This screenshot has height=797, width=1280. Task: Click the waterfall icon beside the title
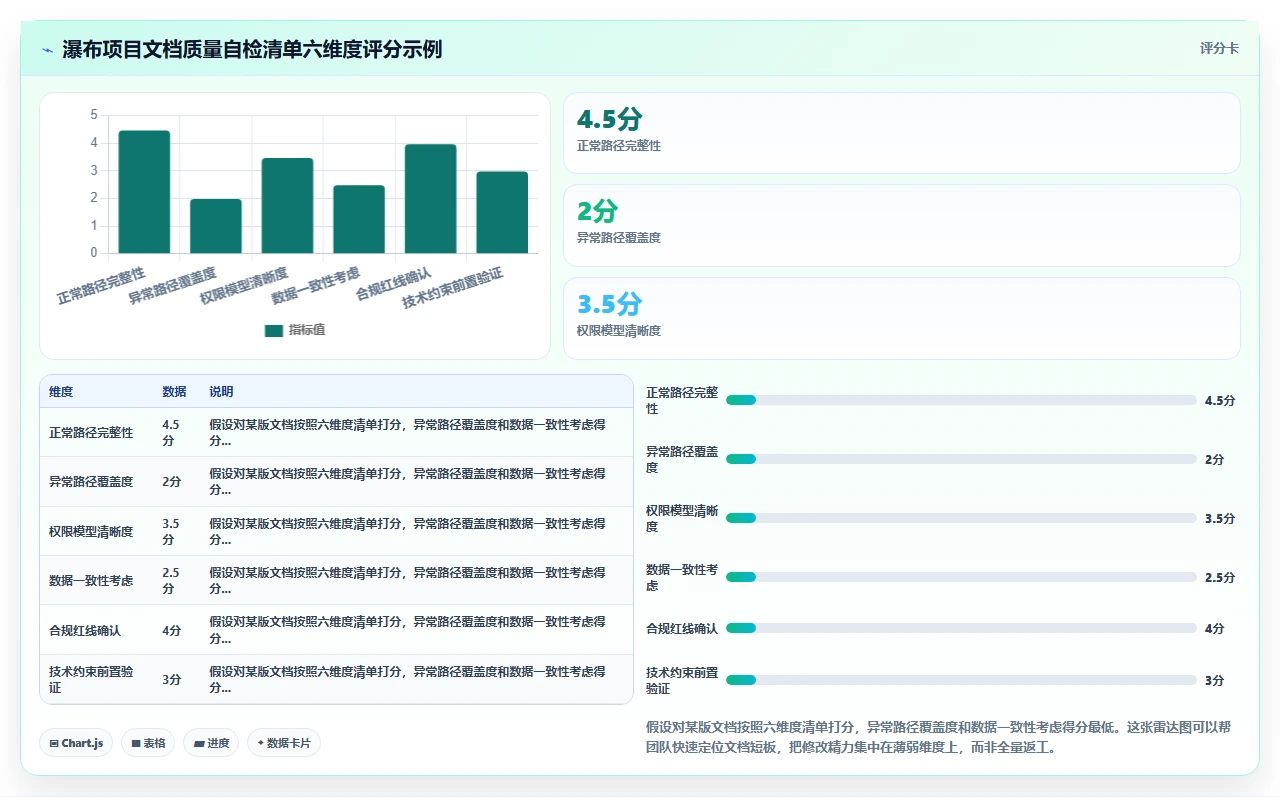(x=47, y=50)
